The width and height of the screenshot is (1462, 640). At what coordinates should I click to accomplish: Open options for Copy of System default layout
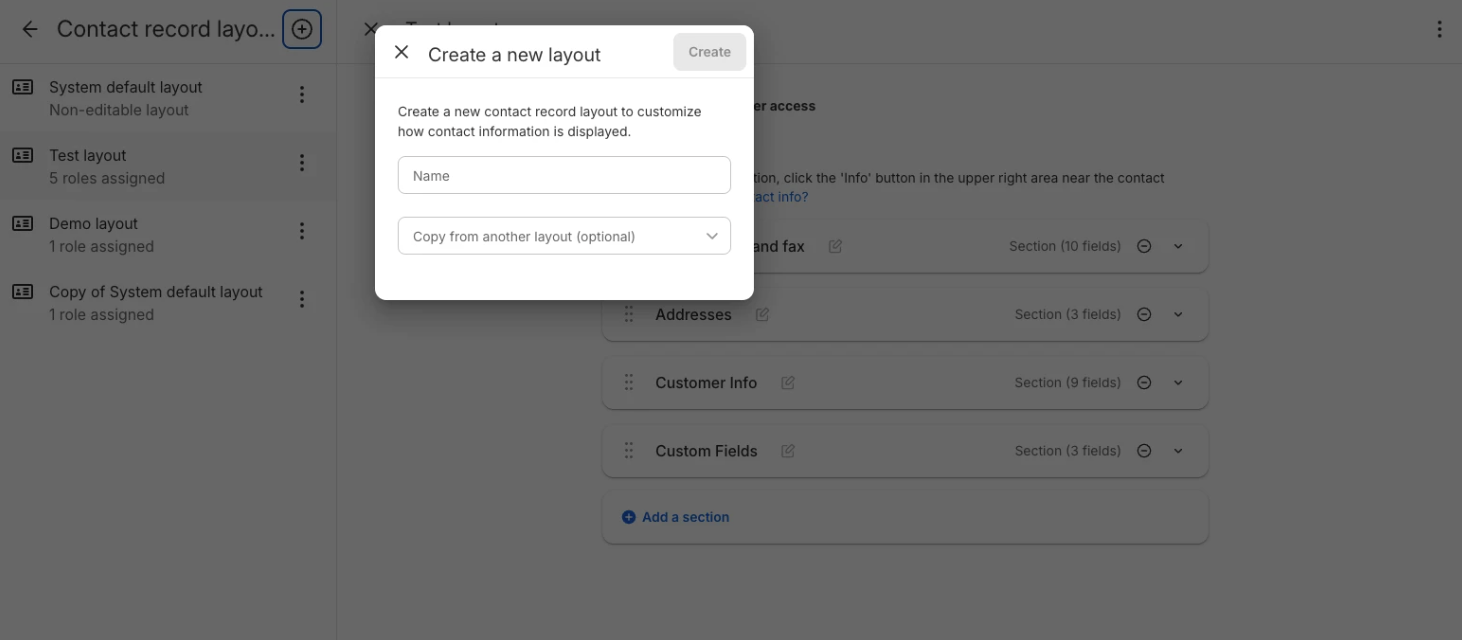(301, 299)
